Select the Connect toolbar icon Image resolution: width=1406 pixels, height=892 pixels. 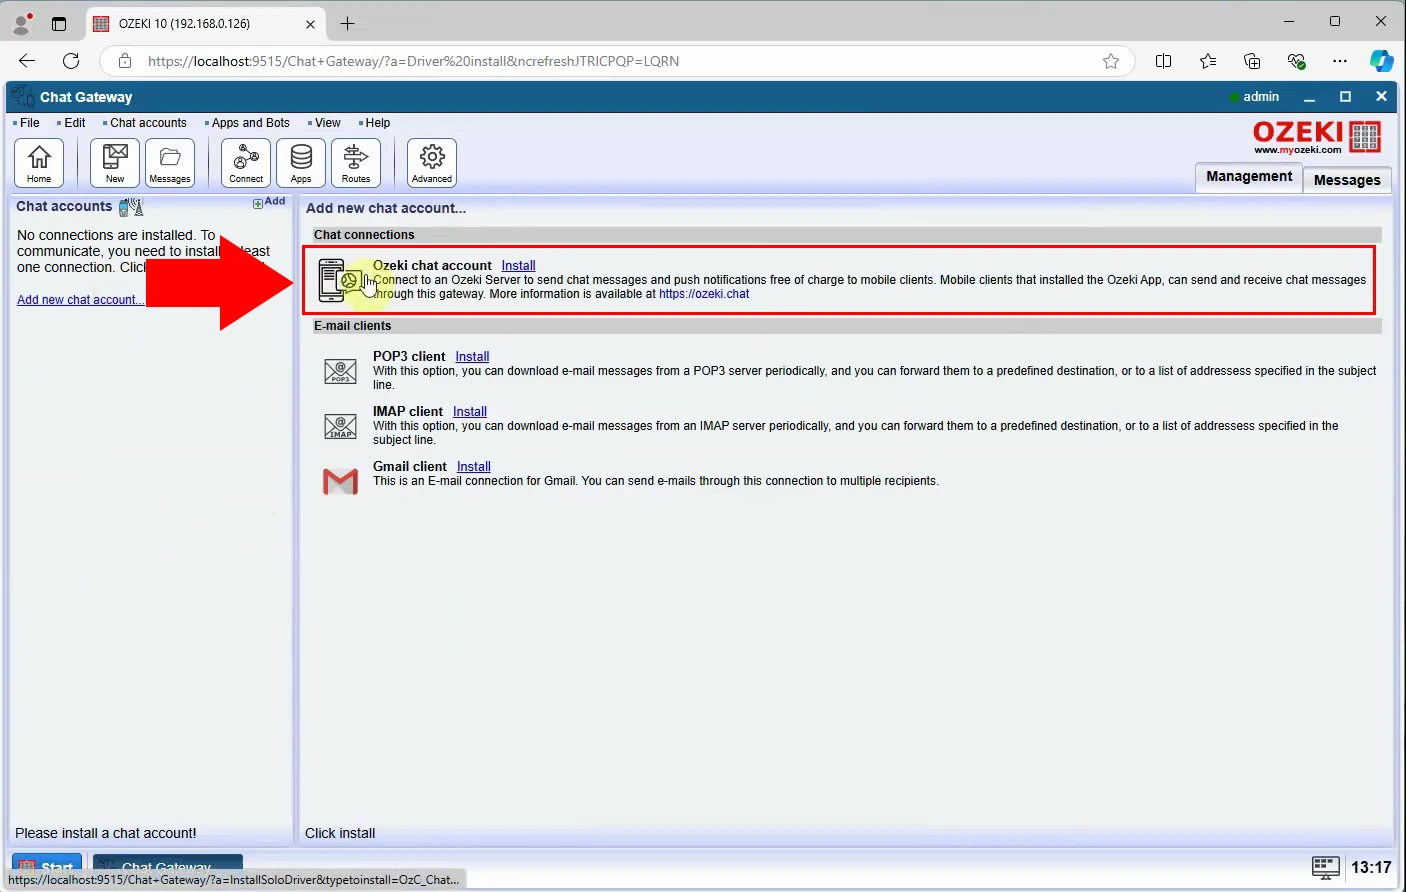[x=246, y=163]
